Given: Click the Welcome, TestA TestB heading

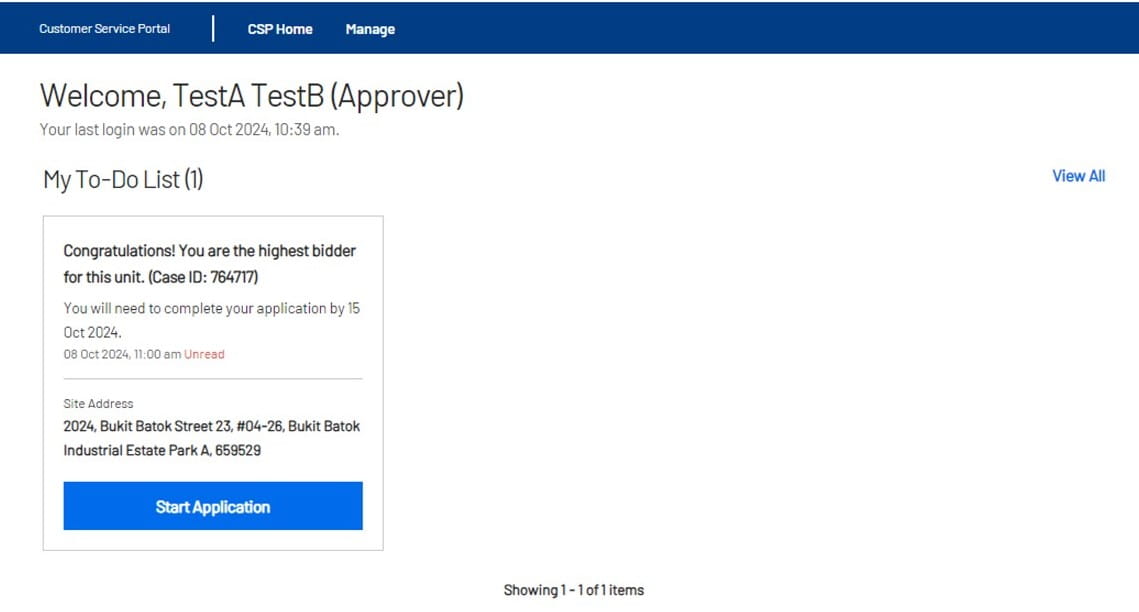Looking at the screenshot, I should (251, 96).
